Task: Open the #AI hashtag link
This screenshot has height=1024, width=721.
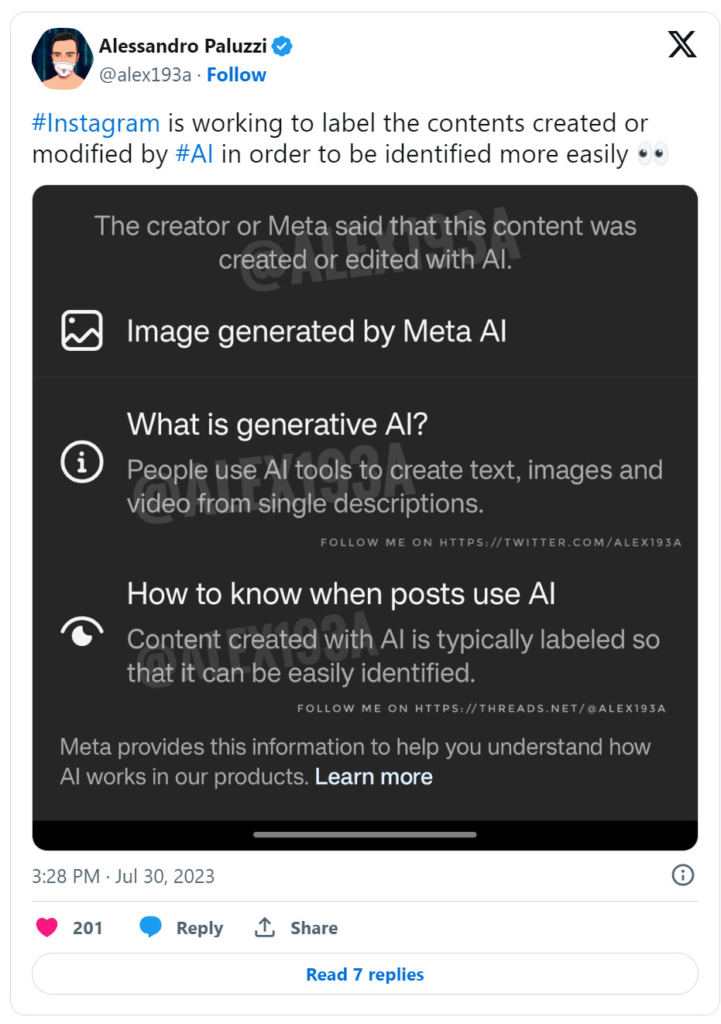Action: (194, 155)
